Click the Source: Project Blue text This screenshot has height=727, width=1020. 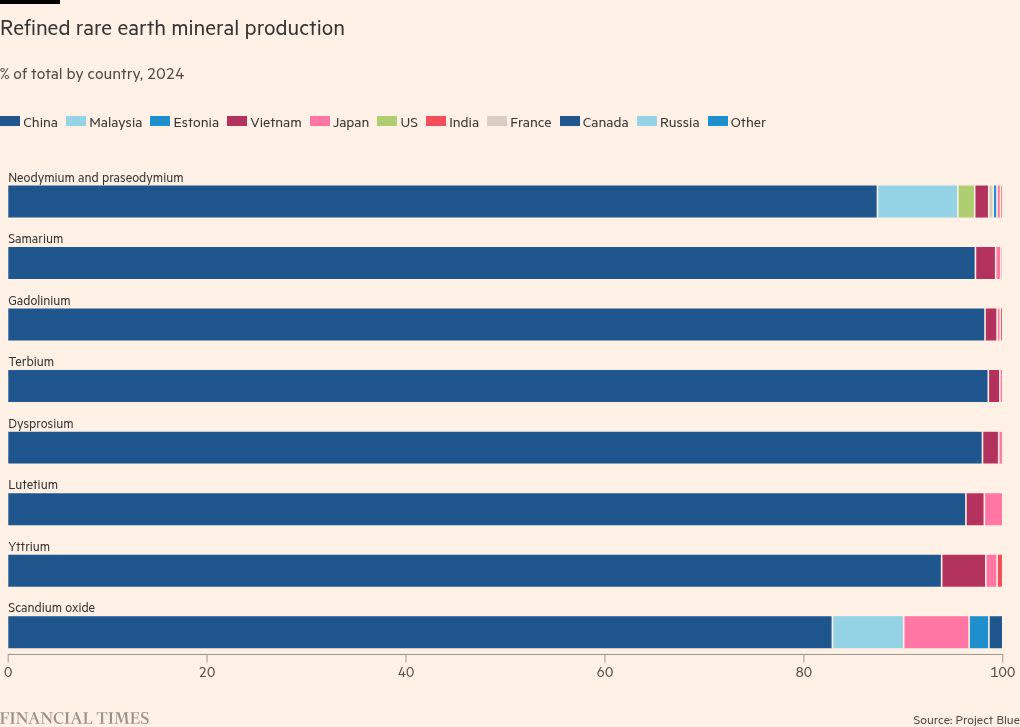coord(965,719)
